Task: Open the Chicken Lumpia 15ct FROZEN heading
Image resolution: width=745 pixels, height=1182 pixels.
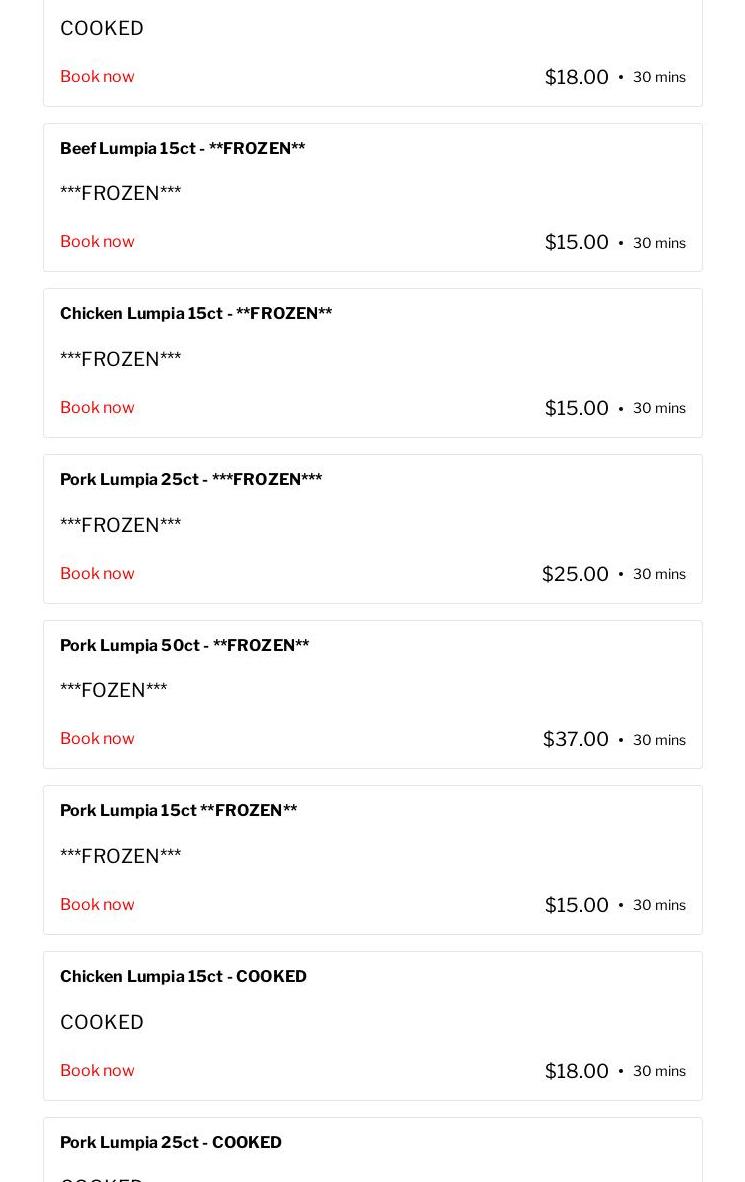Action: (x=196, y=314)
